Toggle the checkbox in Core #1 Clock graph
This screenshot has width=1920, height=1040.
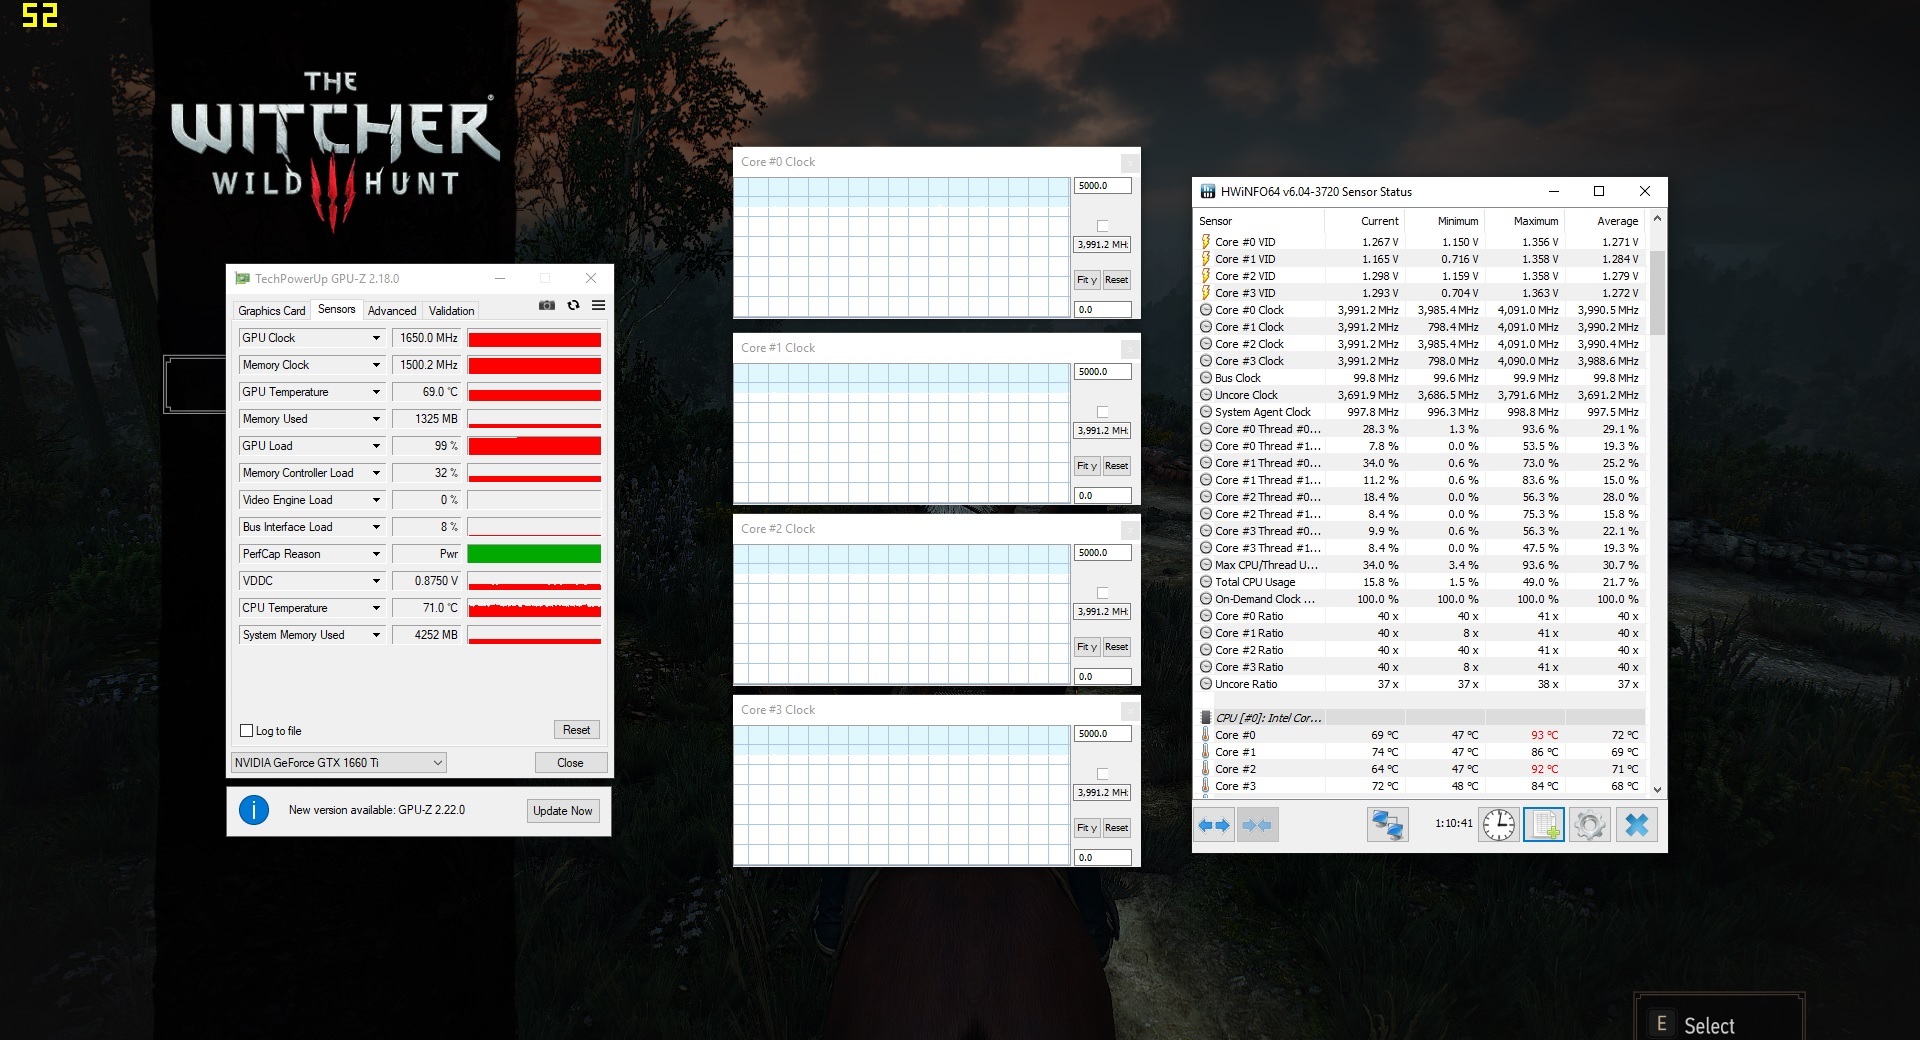click(x=1102, y=412)
